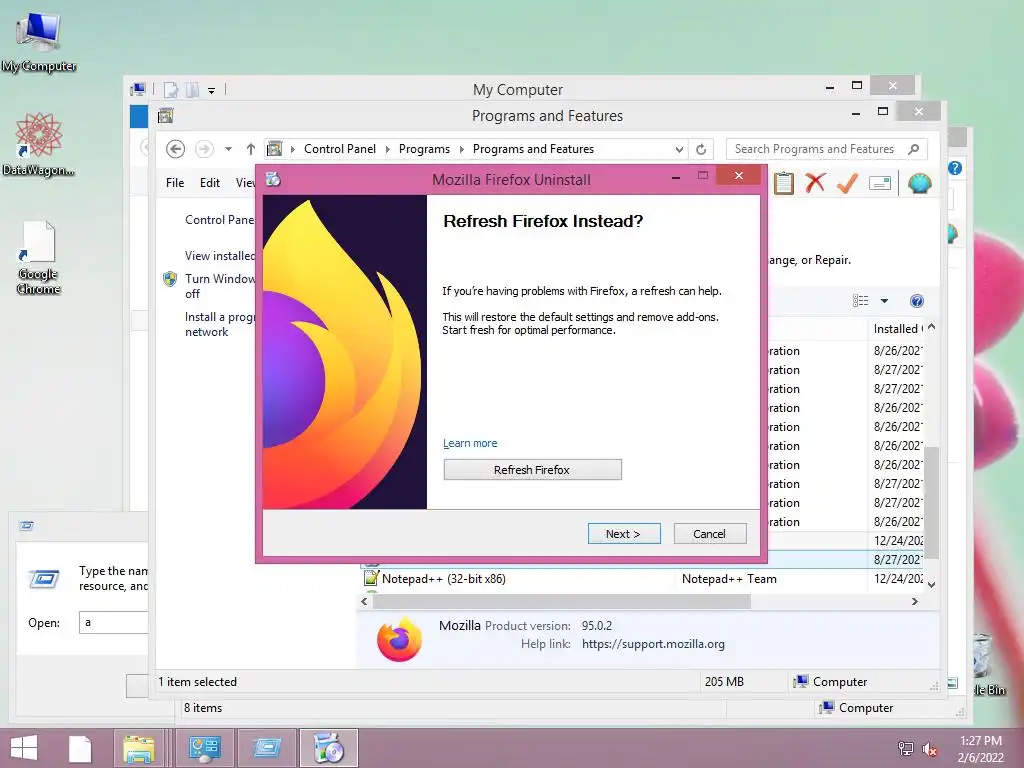Go up one folder level
The width and height of the screenshot is (1024, 768).
pyautogui.click(x=251, y=149)
